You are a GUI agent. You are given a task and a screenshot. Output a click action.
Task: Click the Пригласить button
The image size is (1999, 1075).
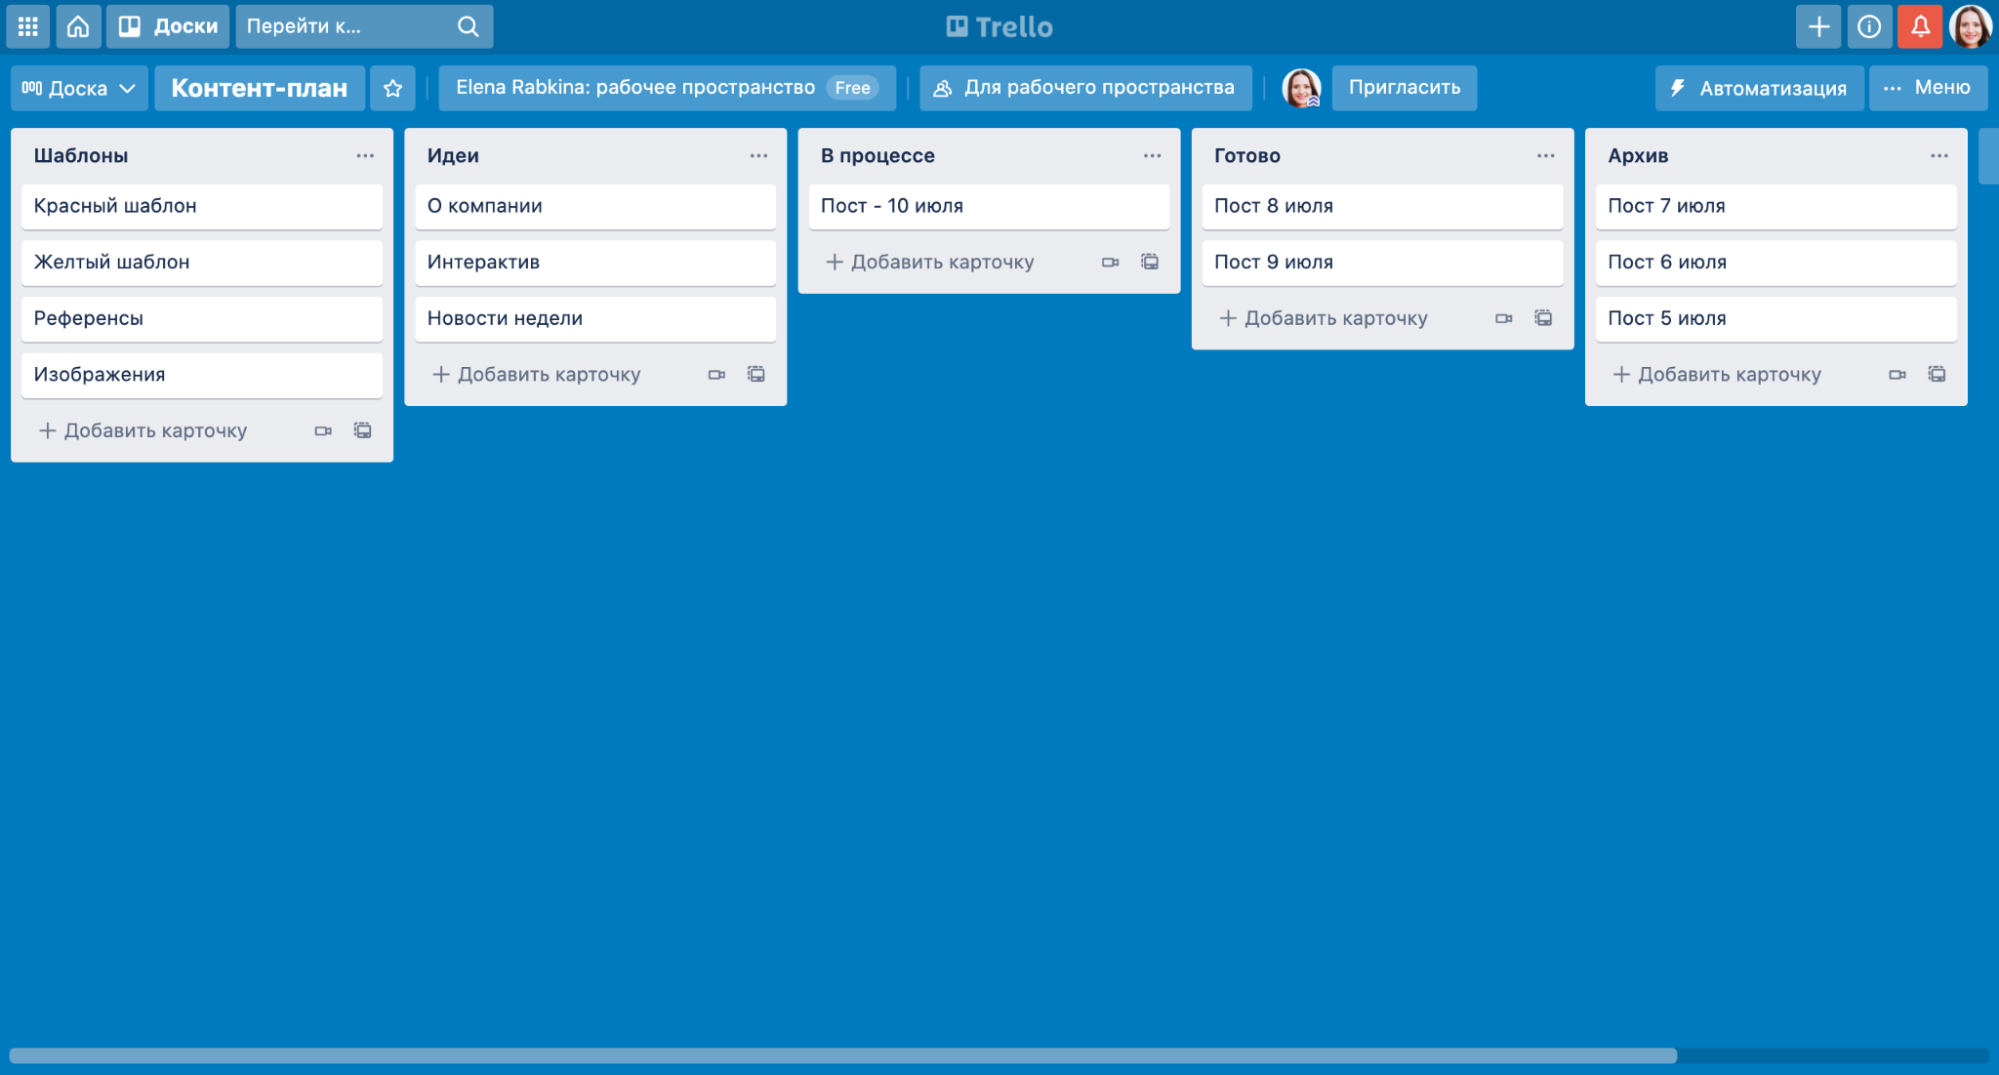coord(1404,88)
